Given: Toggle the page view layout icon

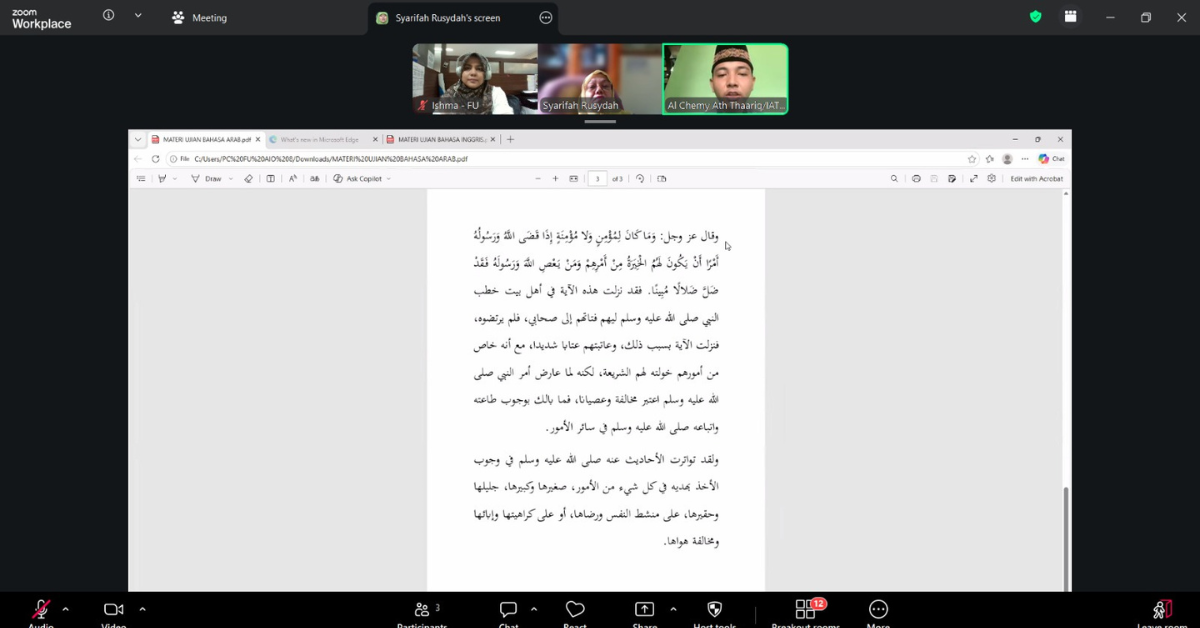Looking at the screenshot, I should coord(270,179).
